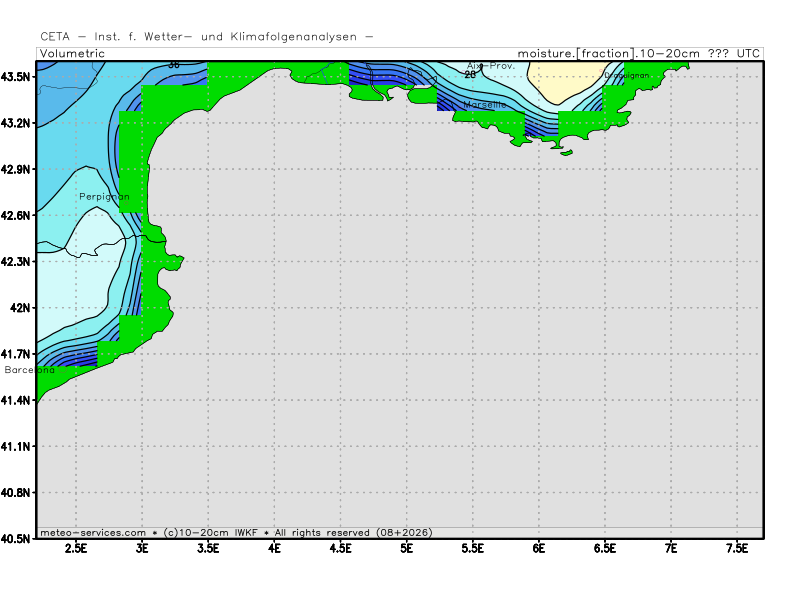This screenshot has width=800, height=600.
Task: Click the moisture fraction 10-20cm UTC title
Action: (638, 54)
